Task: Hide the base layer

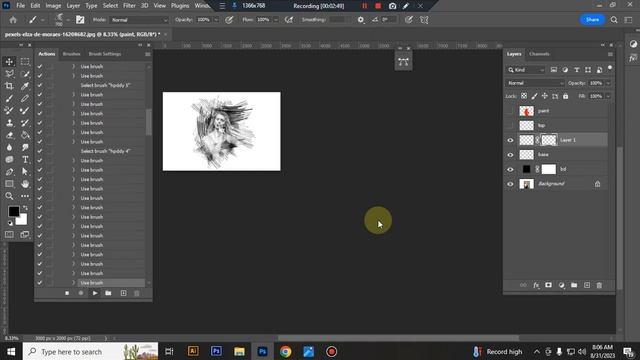Action: [x=510, y=155]
